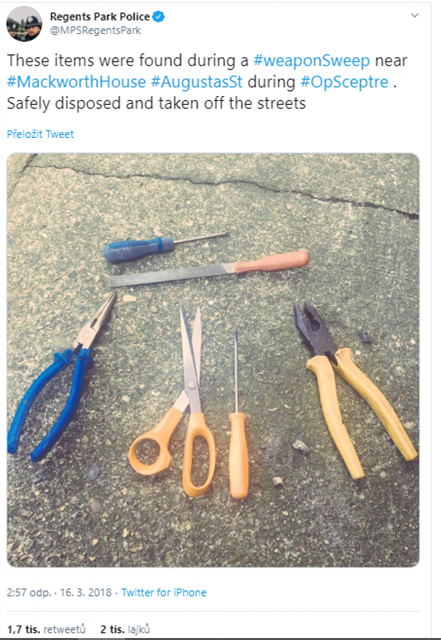Open the #OpSceptre hashtag

[344, 82]
